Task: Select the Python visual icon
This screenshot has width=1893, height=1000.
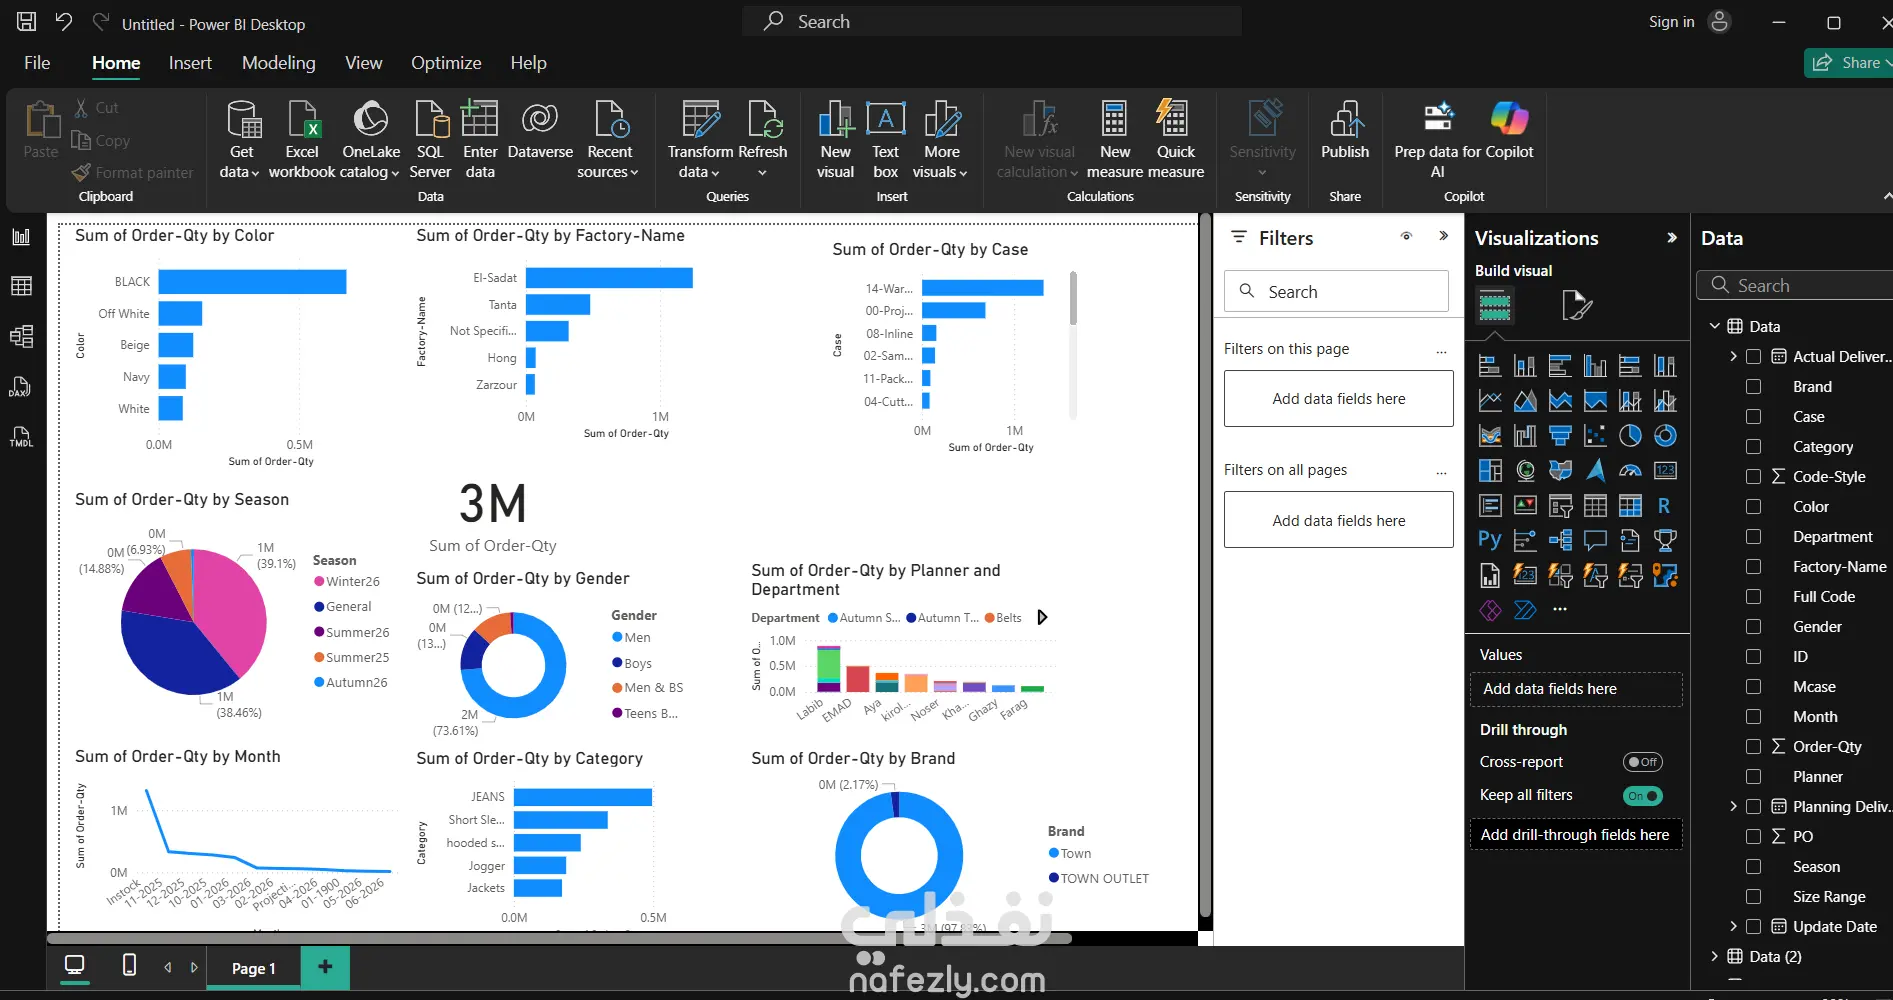Action: (1490, 540)
